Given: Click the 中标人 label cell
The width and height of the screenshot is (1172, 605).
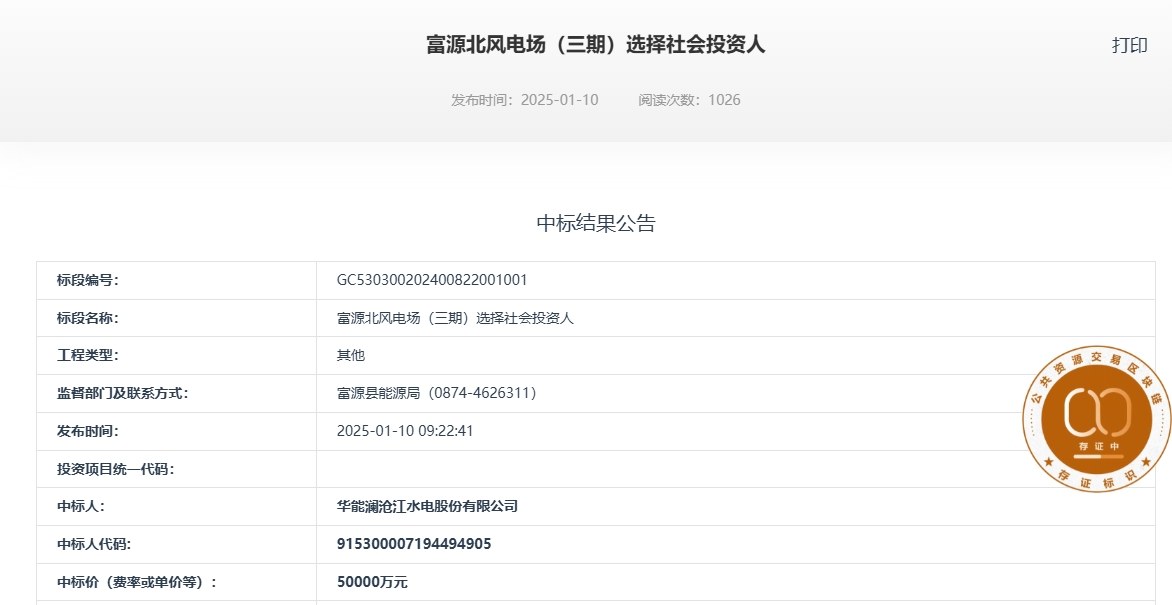Looking at the screenshot, I should 176,506.
